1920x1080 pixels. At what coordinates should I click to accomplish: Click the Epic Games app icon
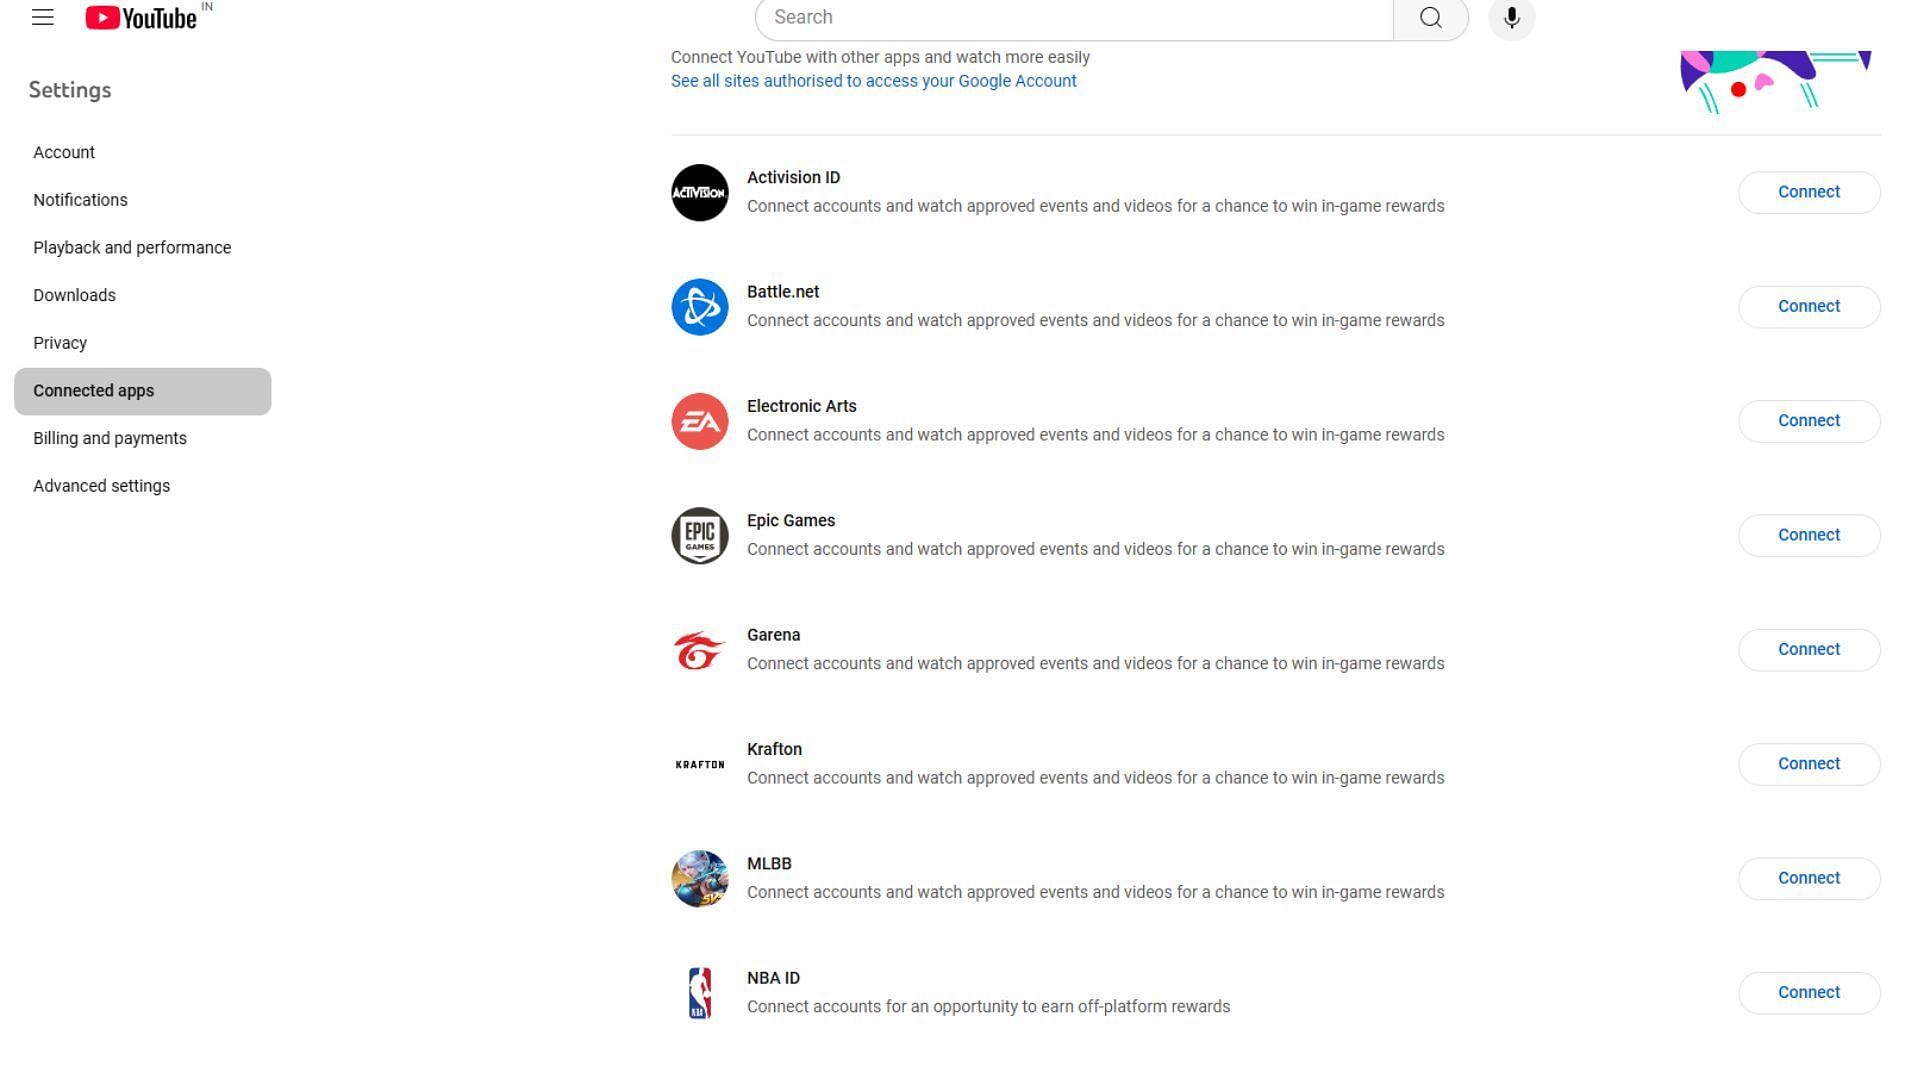pos(700,535)
